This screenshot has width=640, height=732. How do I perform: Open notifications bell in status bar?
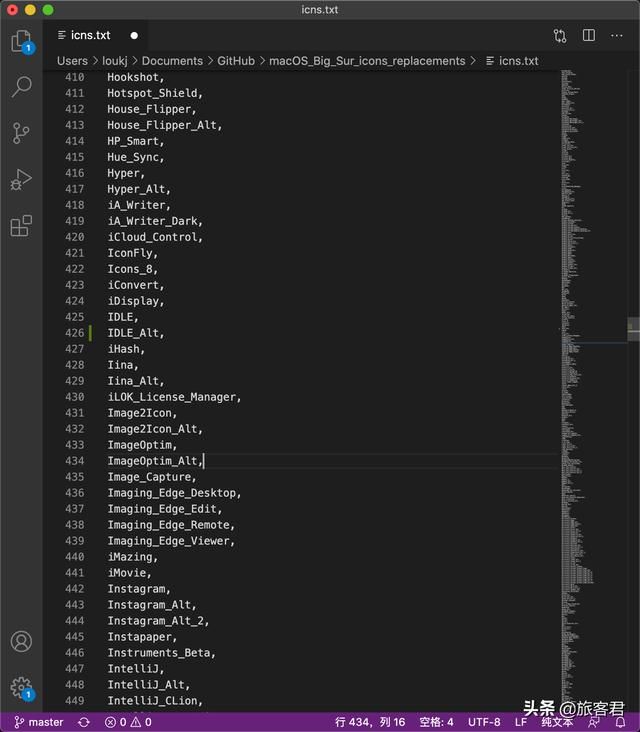620,723
